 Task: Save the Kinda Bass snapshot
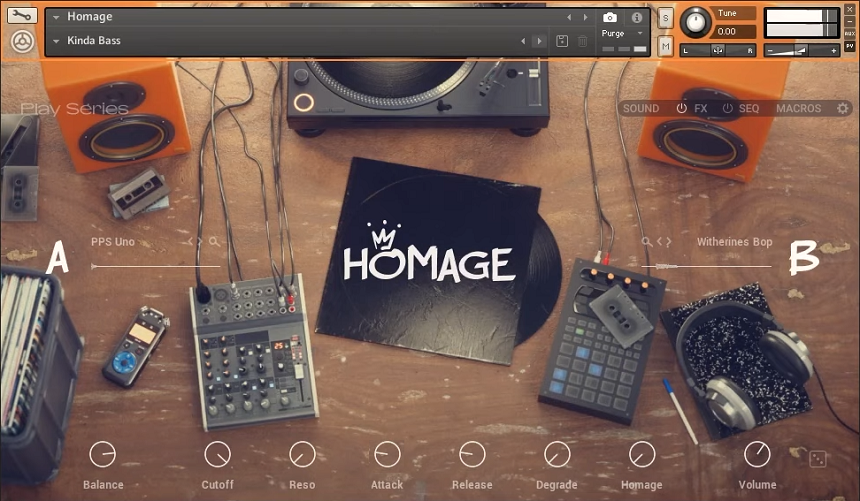click(x=562, y=41)
